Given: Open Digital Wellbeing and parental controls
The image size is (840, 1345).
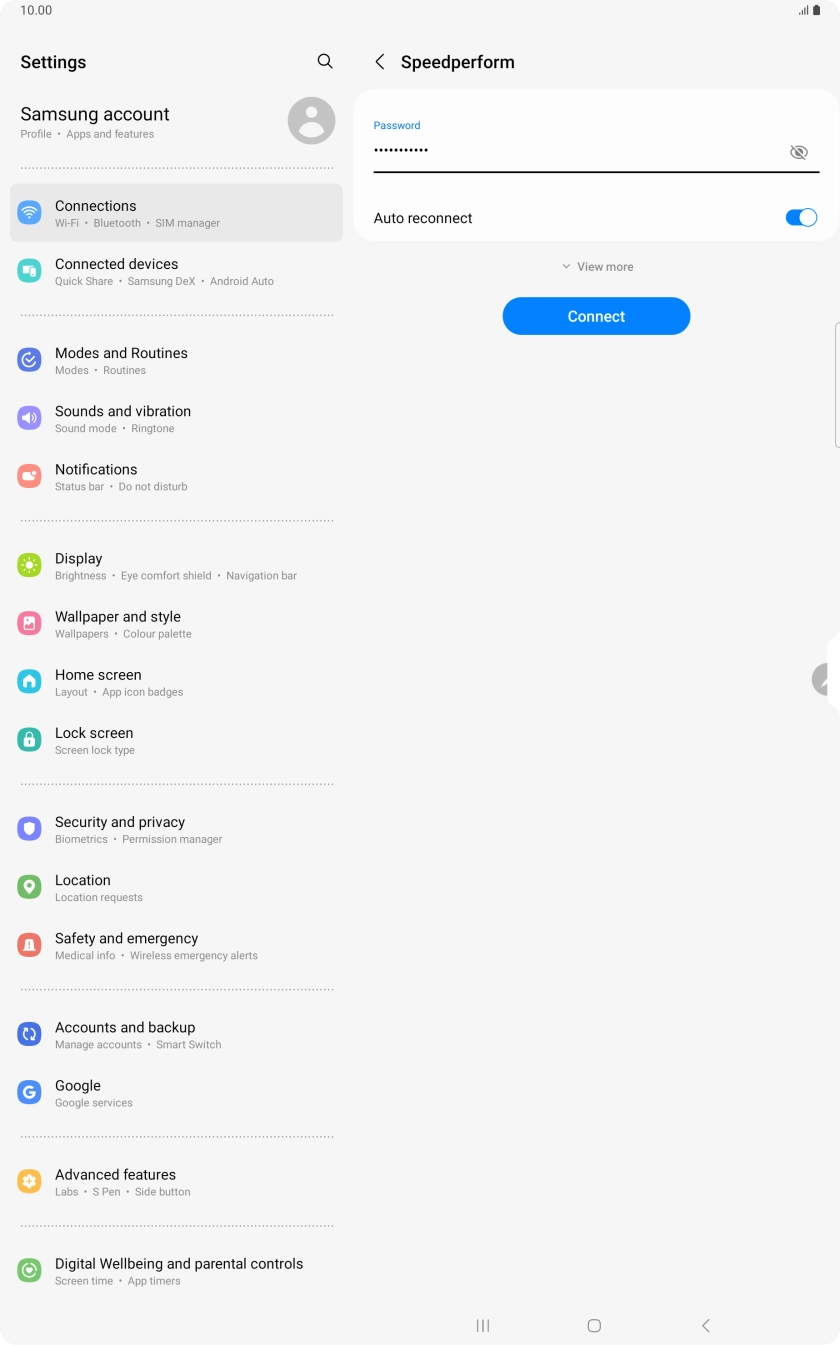Looking at the screenshot, I should 176,1271.
